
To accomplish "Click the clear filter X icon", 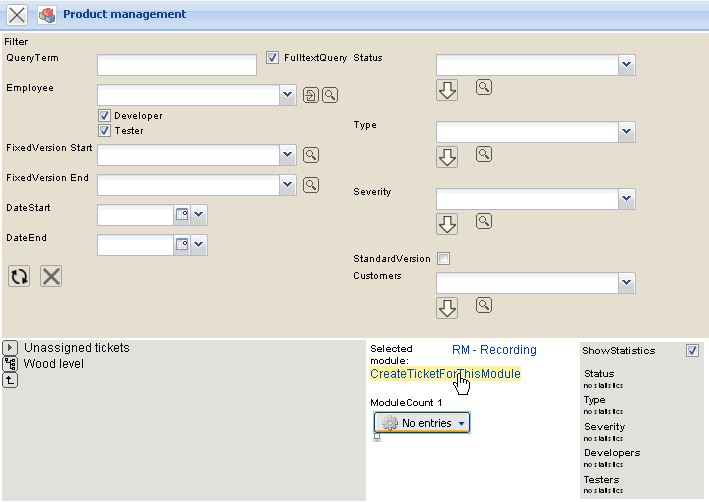I will point(51,276).
